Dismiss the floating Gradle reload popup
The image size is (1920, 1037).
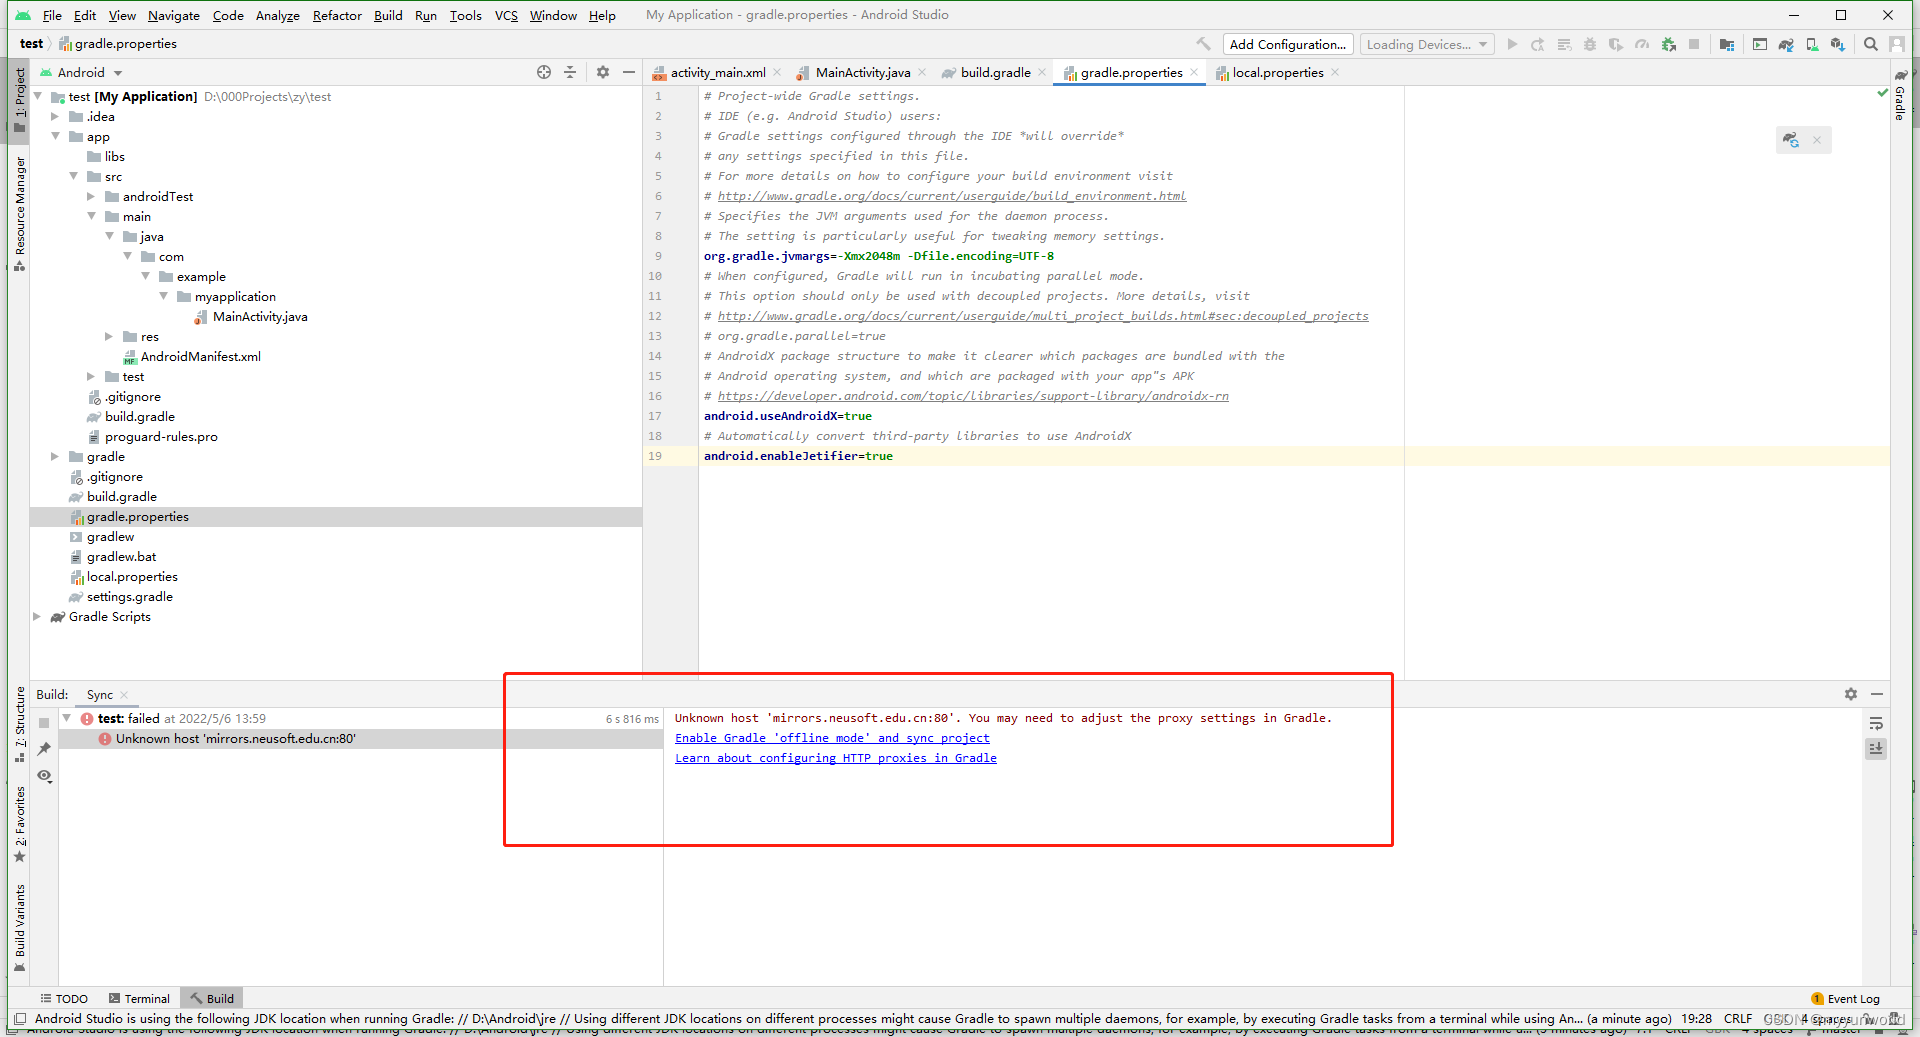(x=1817, y=140)
